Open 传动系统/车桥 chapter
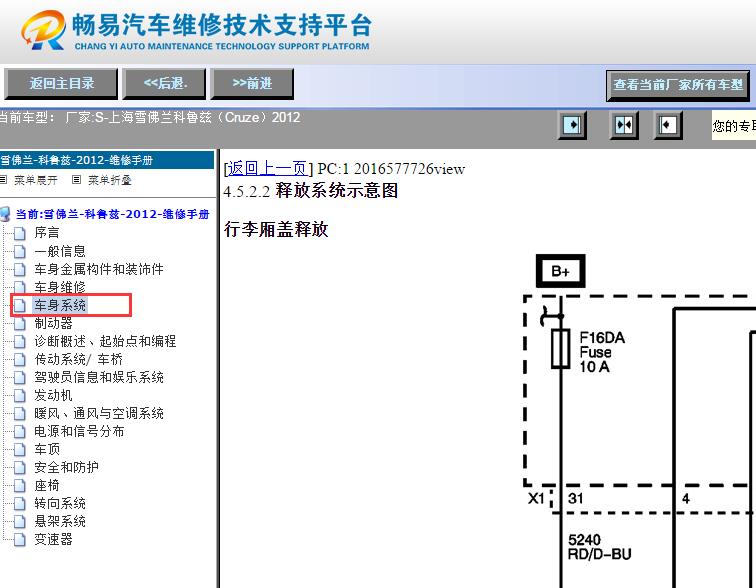Image resolution: width=756 pixels, height=588 pixels. 79,359
